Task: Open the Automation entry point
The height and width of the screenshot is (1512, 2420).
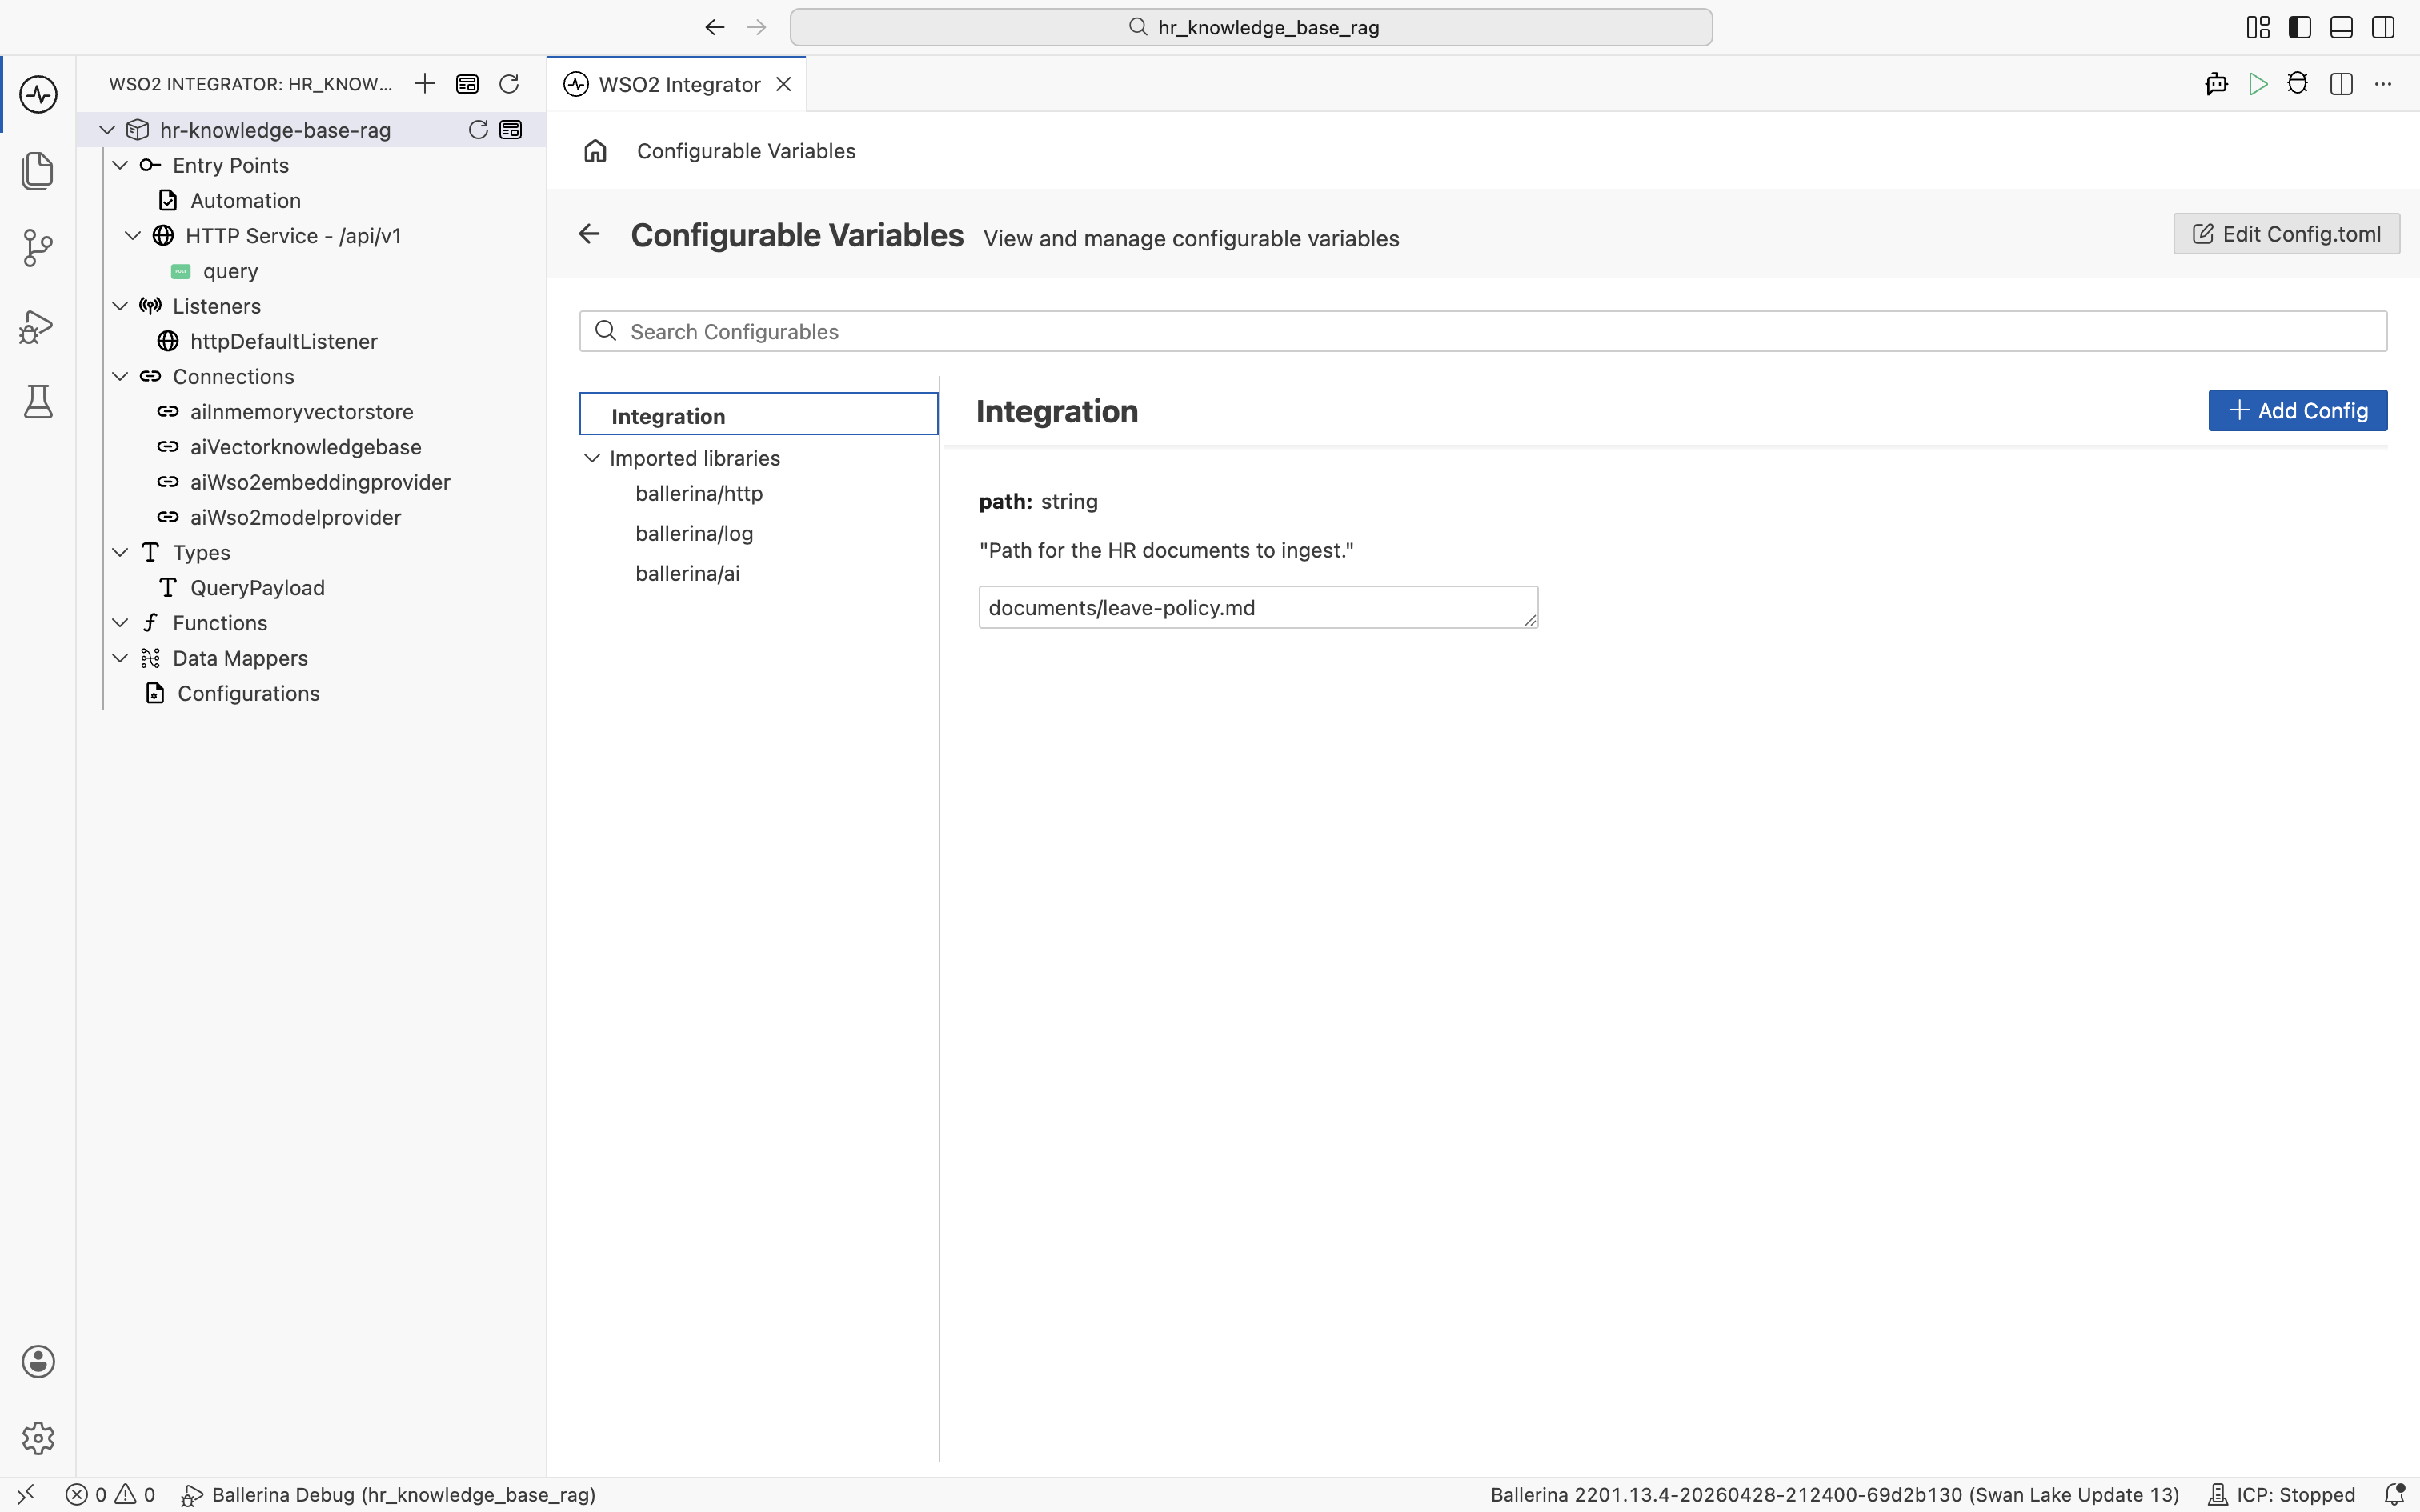Action: pyautogui.click(x=245, y=201)
